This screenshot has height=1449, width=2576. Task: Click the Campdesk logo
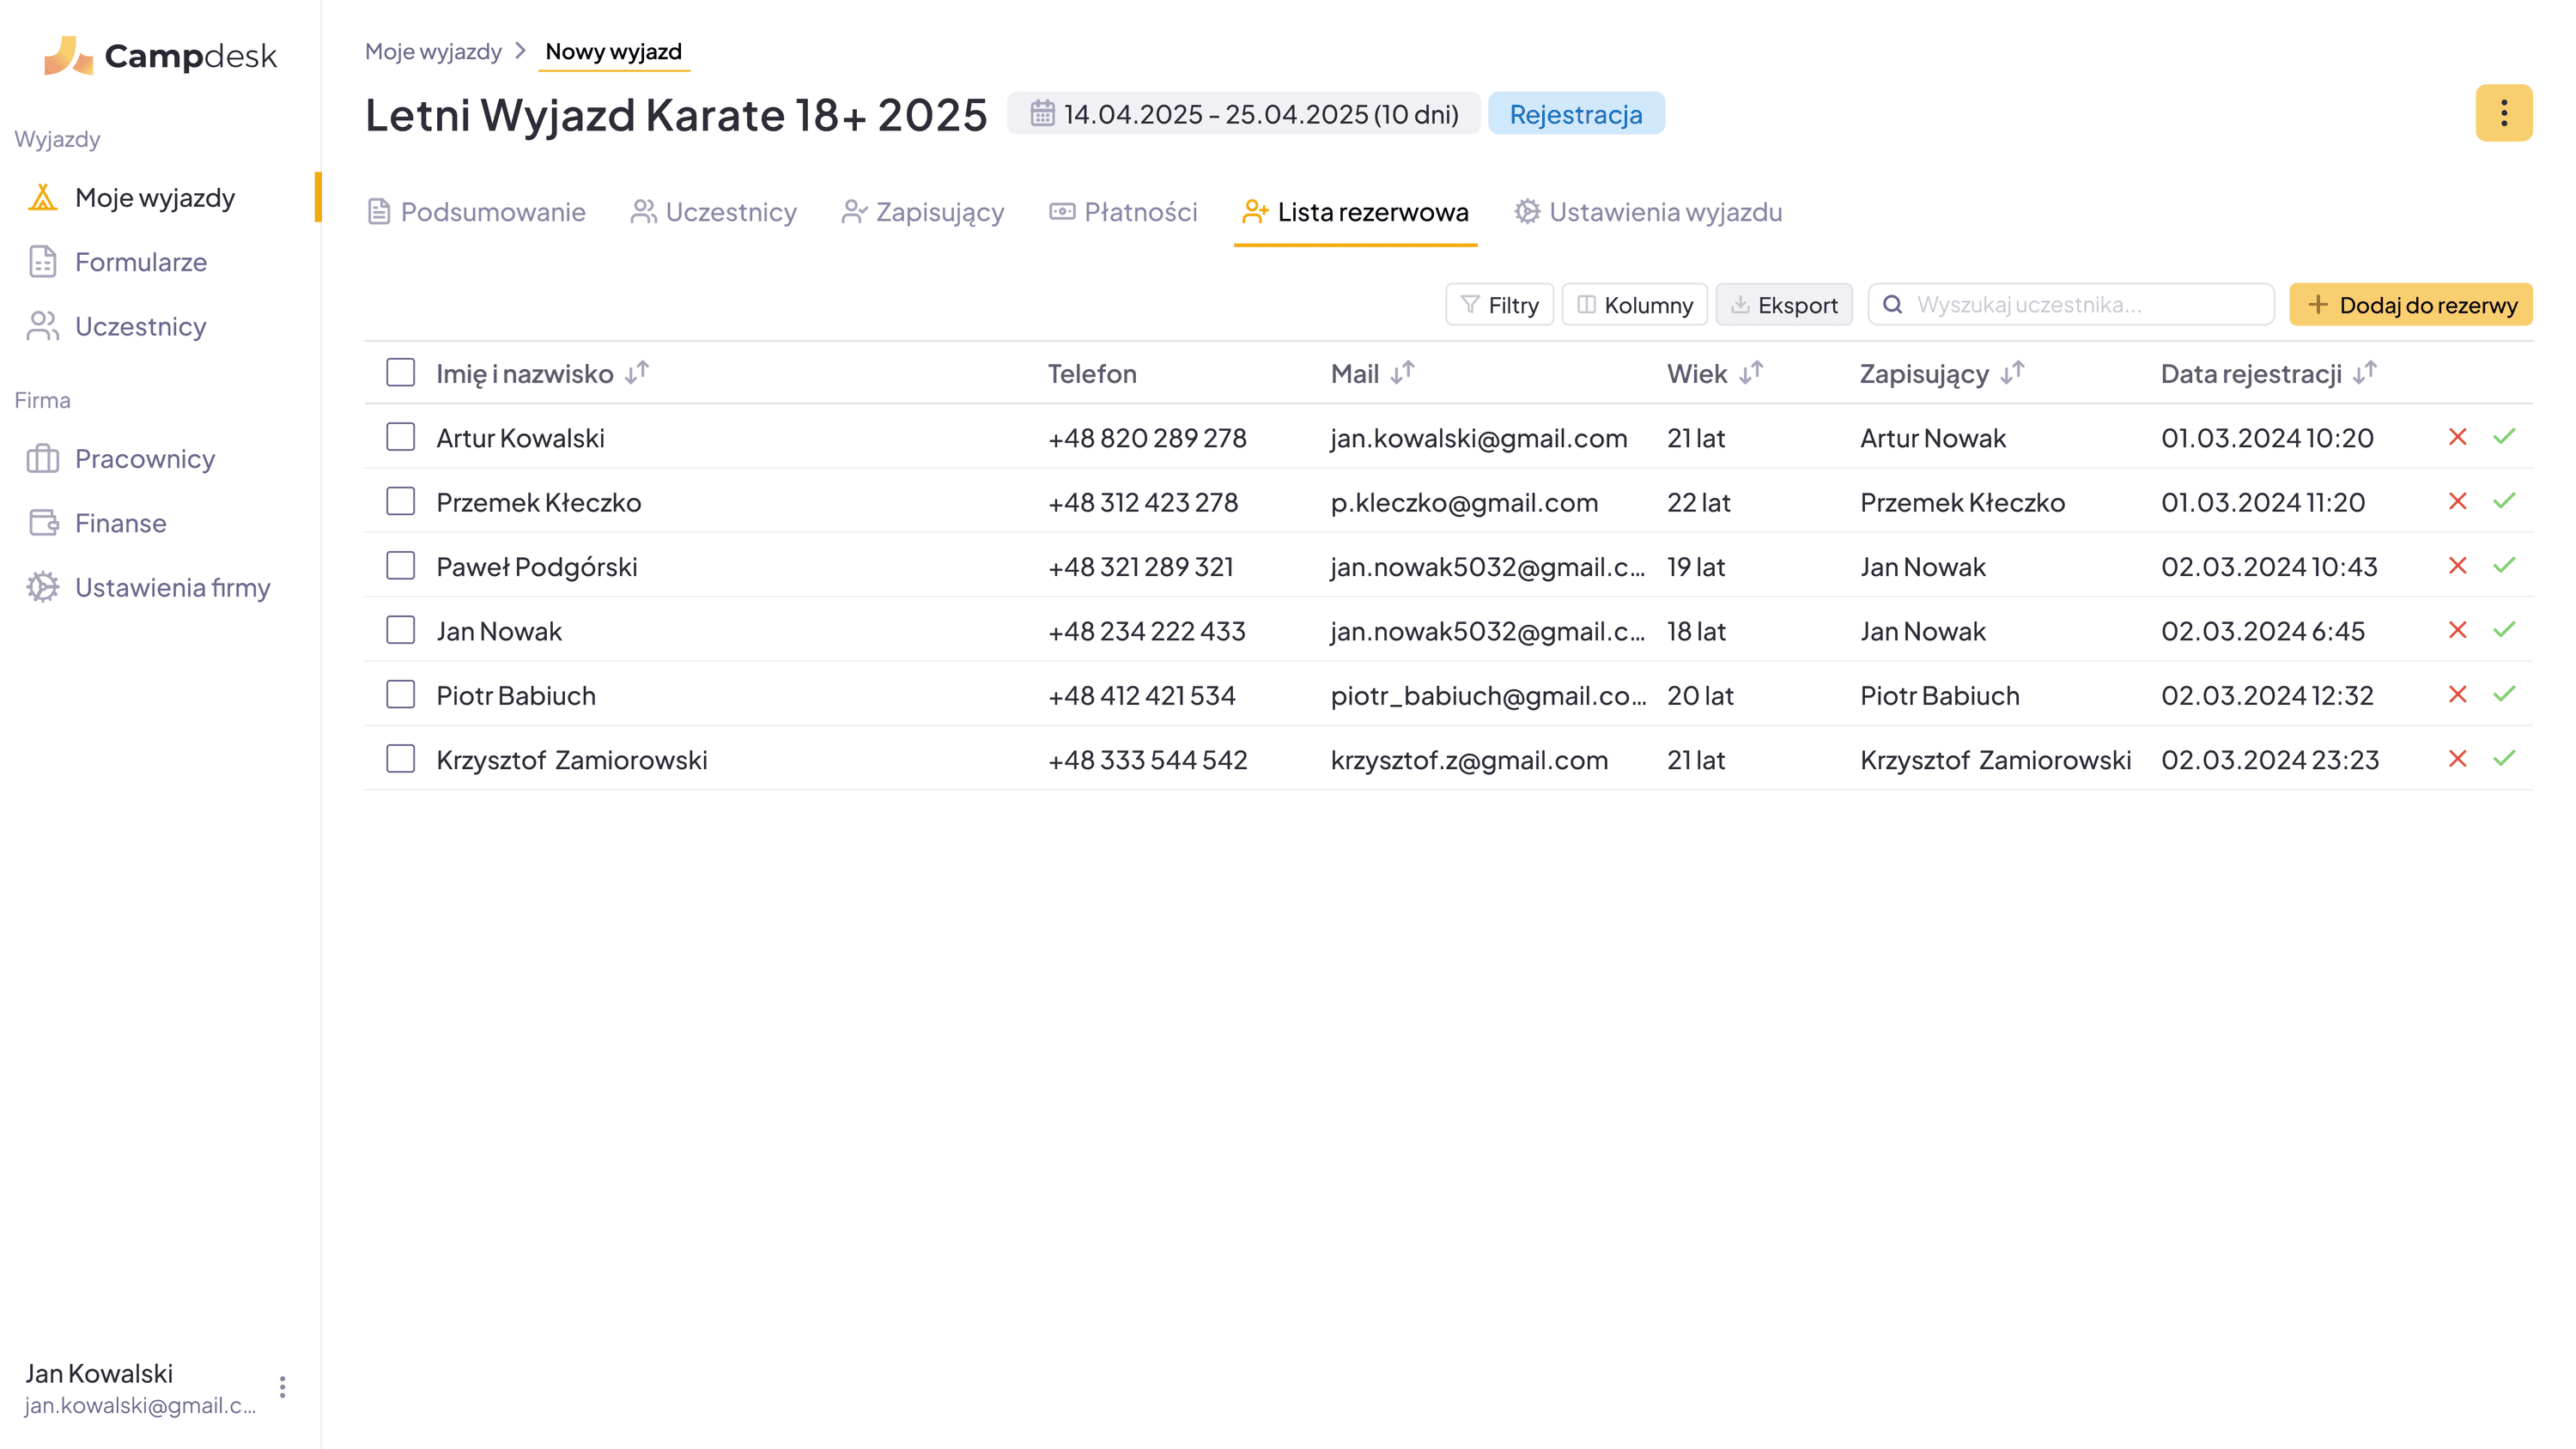coord(160,56)
